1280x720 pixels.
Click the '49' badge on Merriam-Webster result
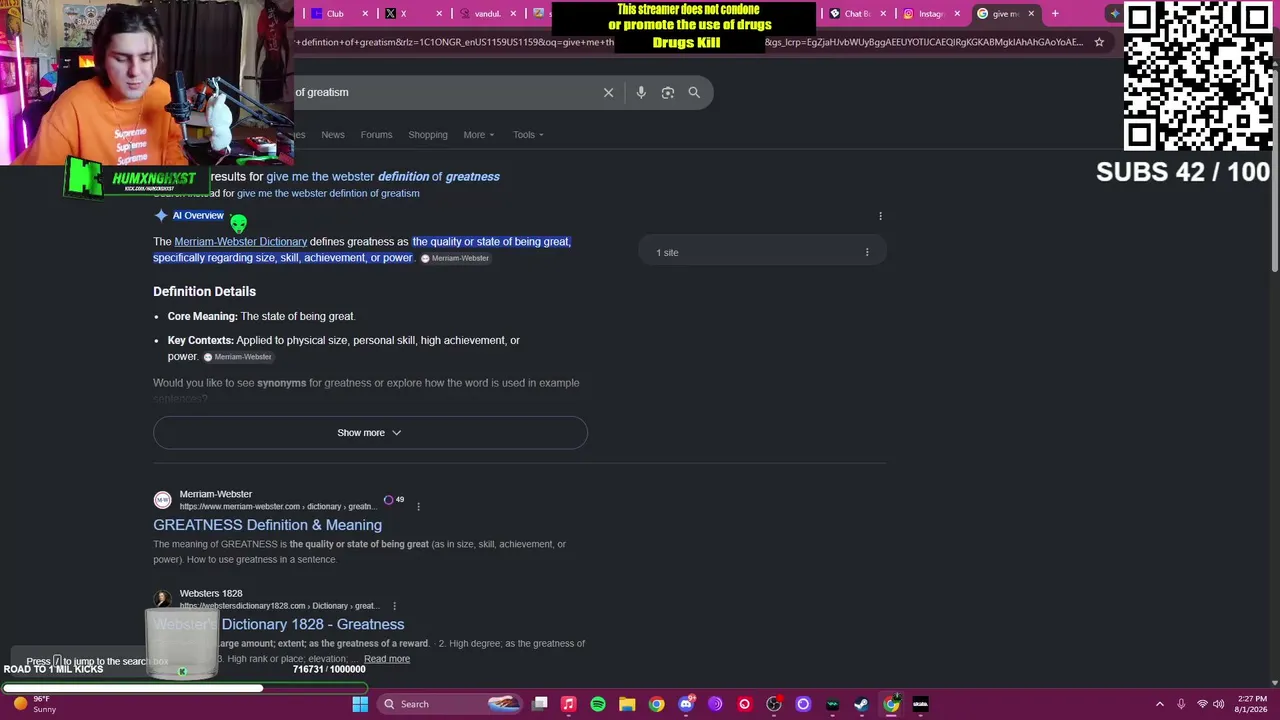(395, 500)
